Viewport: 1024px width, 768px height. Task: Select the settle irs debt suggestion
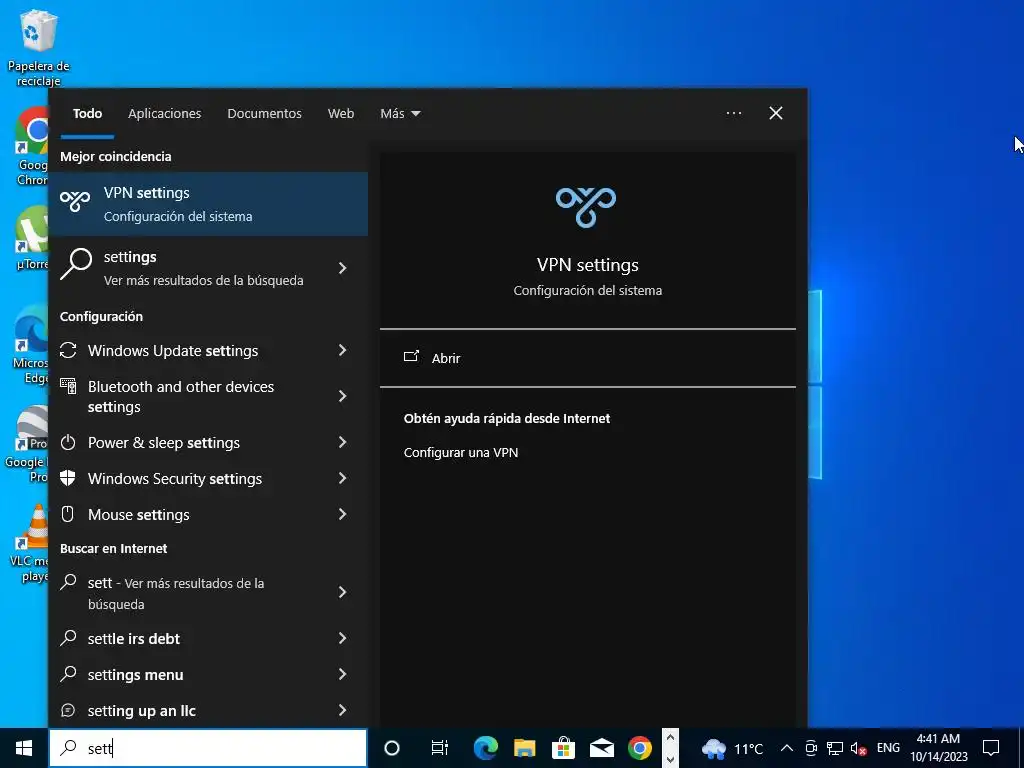[x=134, y=639]
